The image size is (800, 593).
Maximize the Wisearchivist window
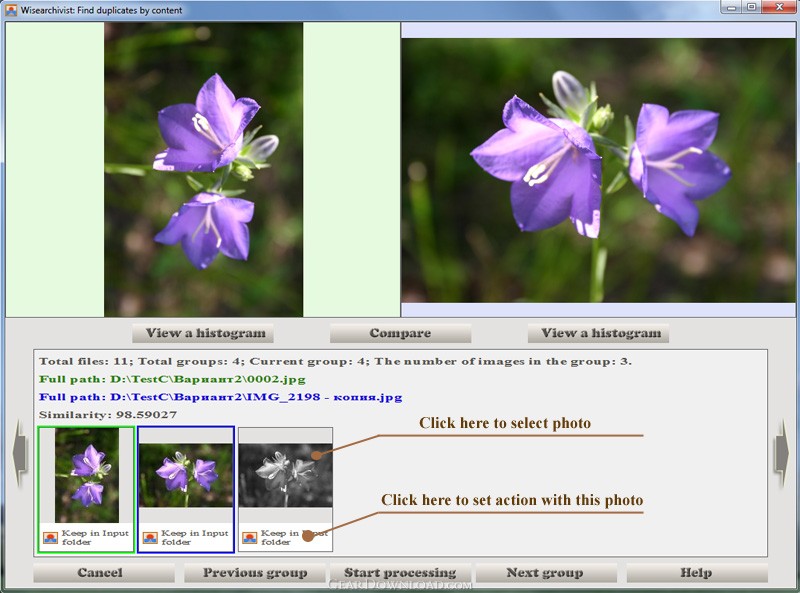pos(751,7)
